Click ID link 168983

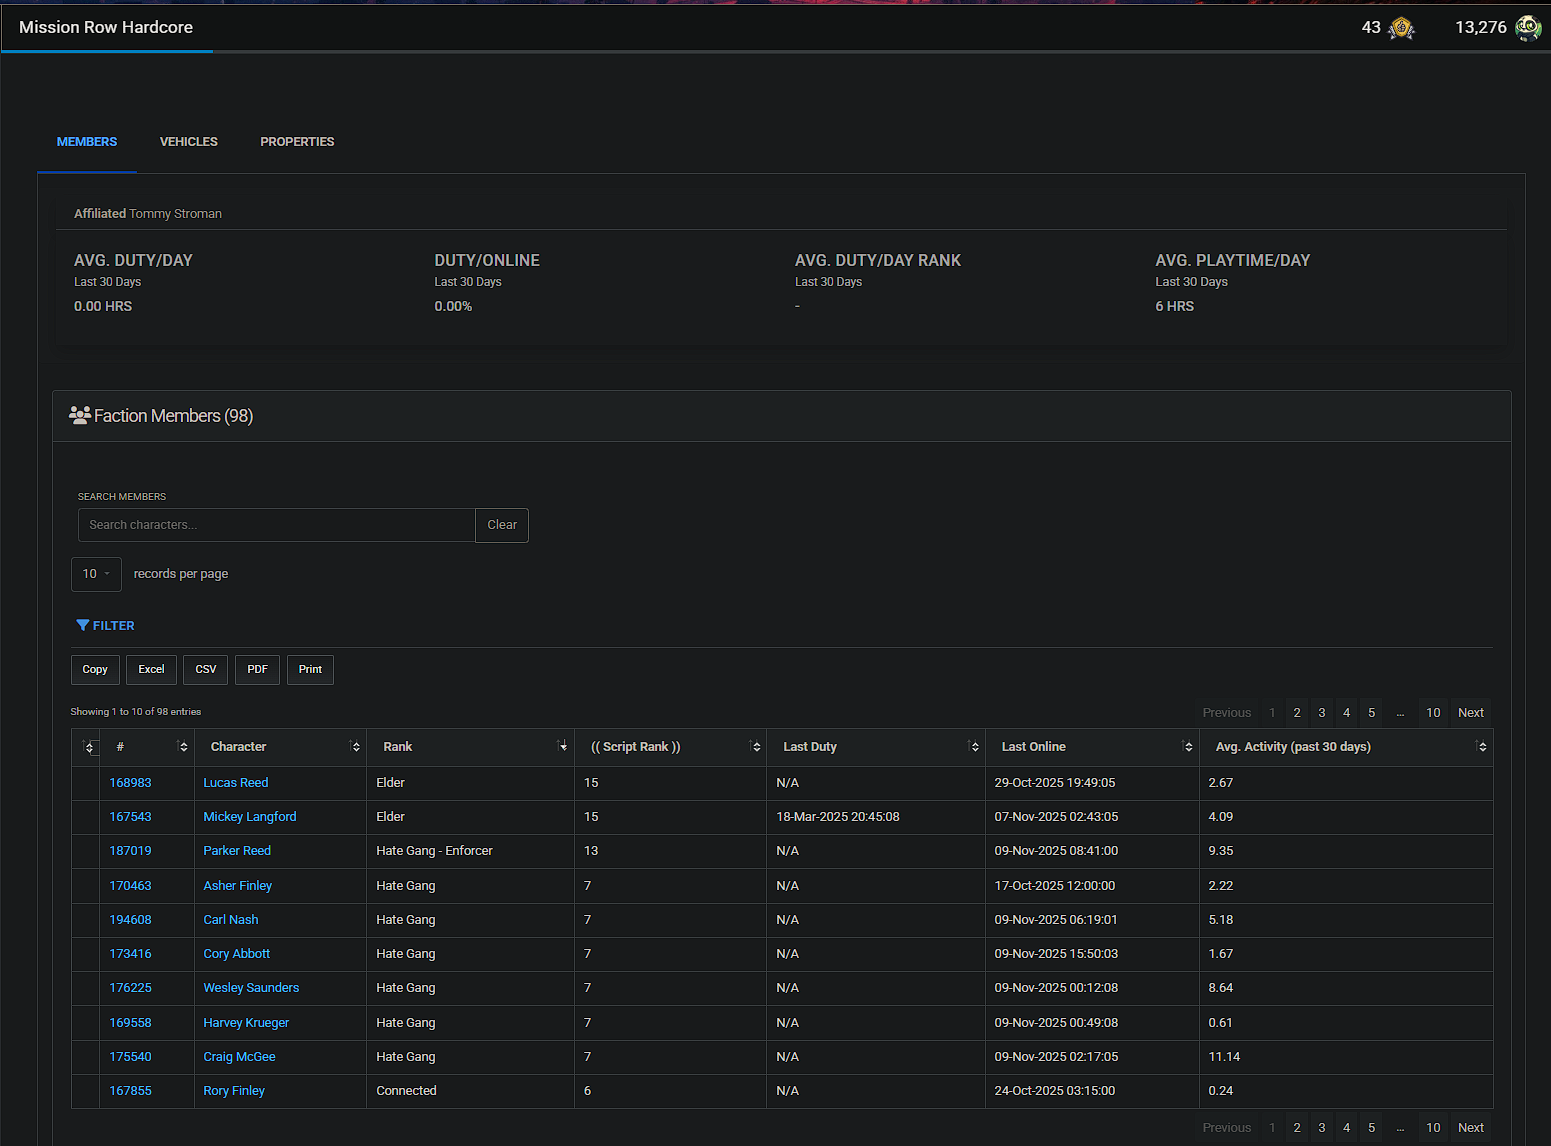(131, 783)
